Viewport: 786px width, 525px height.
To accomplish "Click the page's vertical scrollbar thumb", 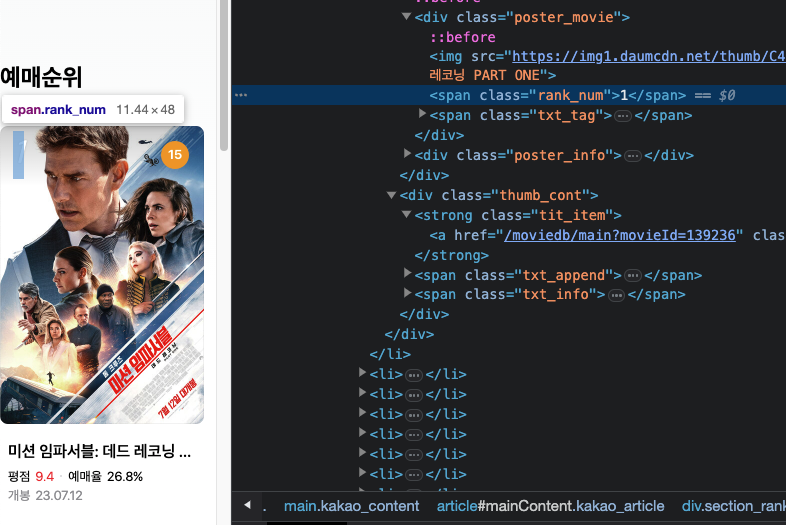I will pyautogui.click(x=224, y=75).
